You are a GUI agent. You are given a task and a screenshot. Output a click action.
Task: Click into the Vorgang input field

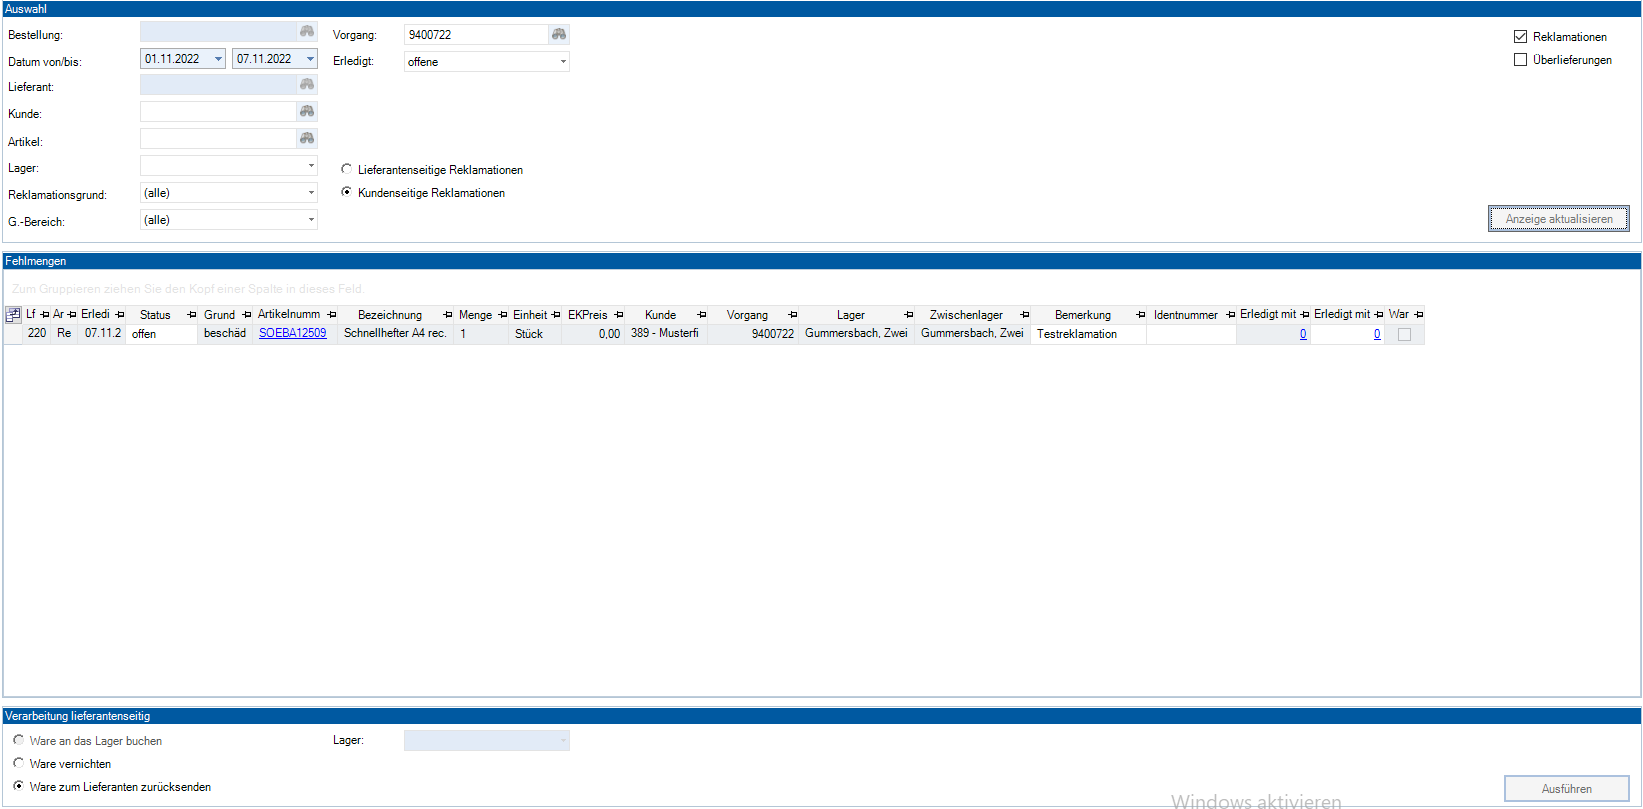476,35
